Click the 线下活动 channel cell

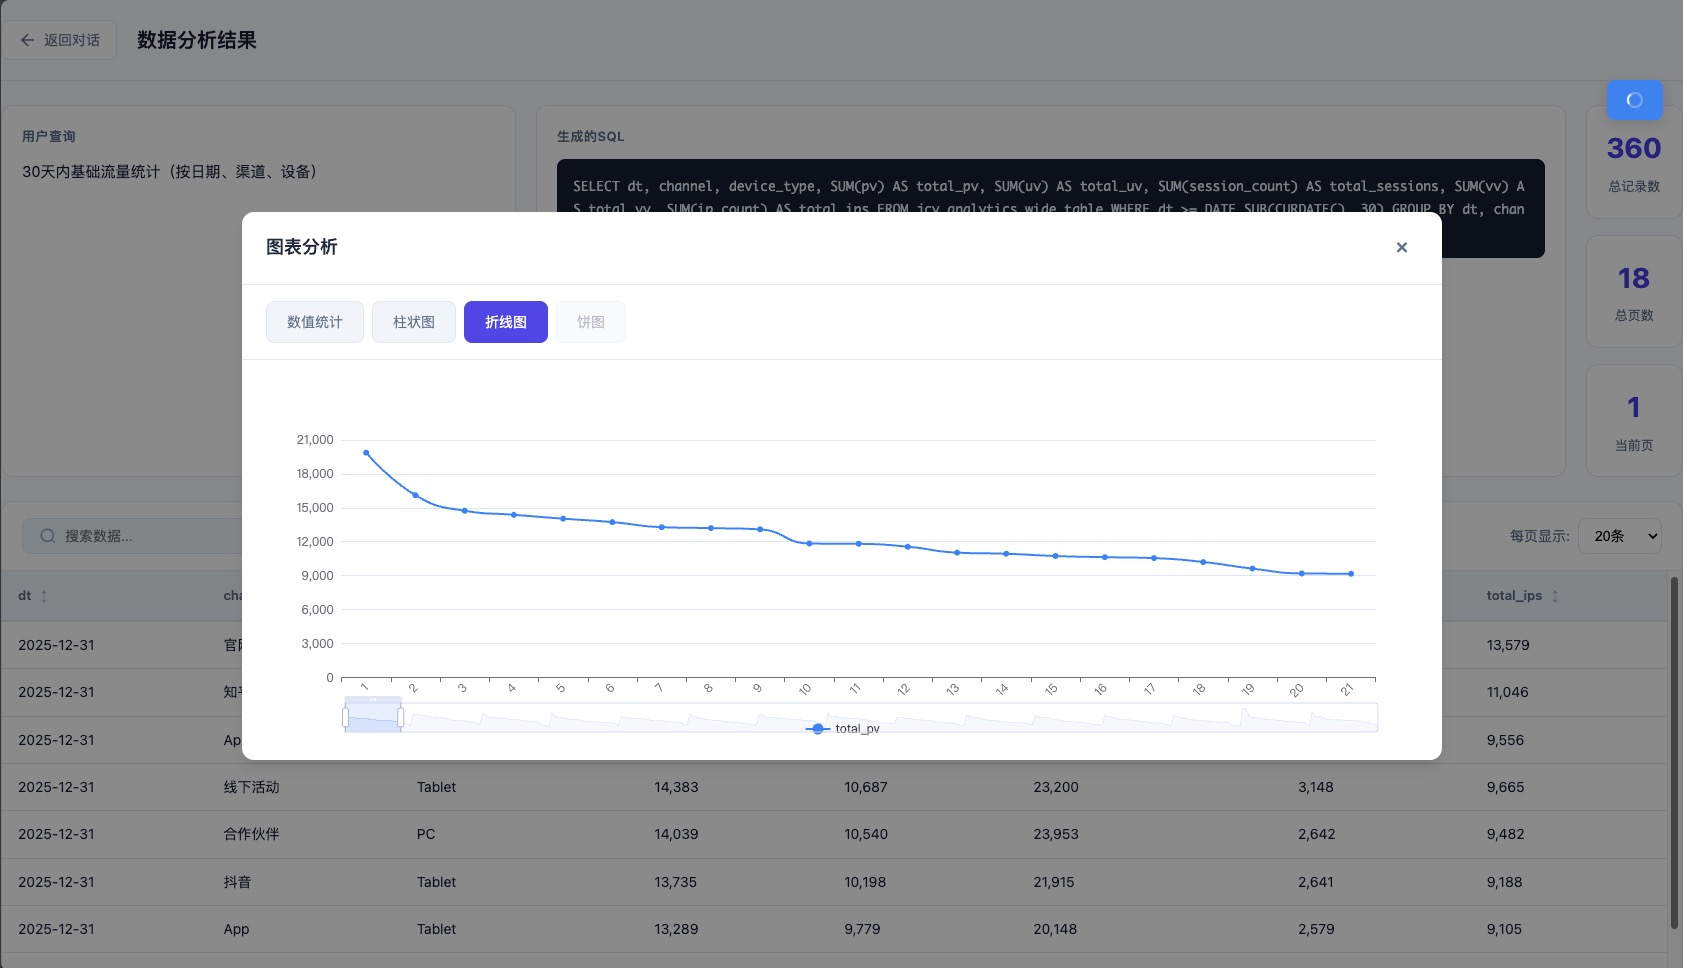point(251,787)
